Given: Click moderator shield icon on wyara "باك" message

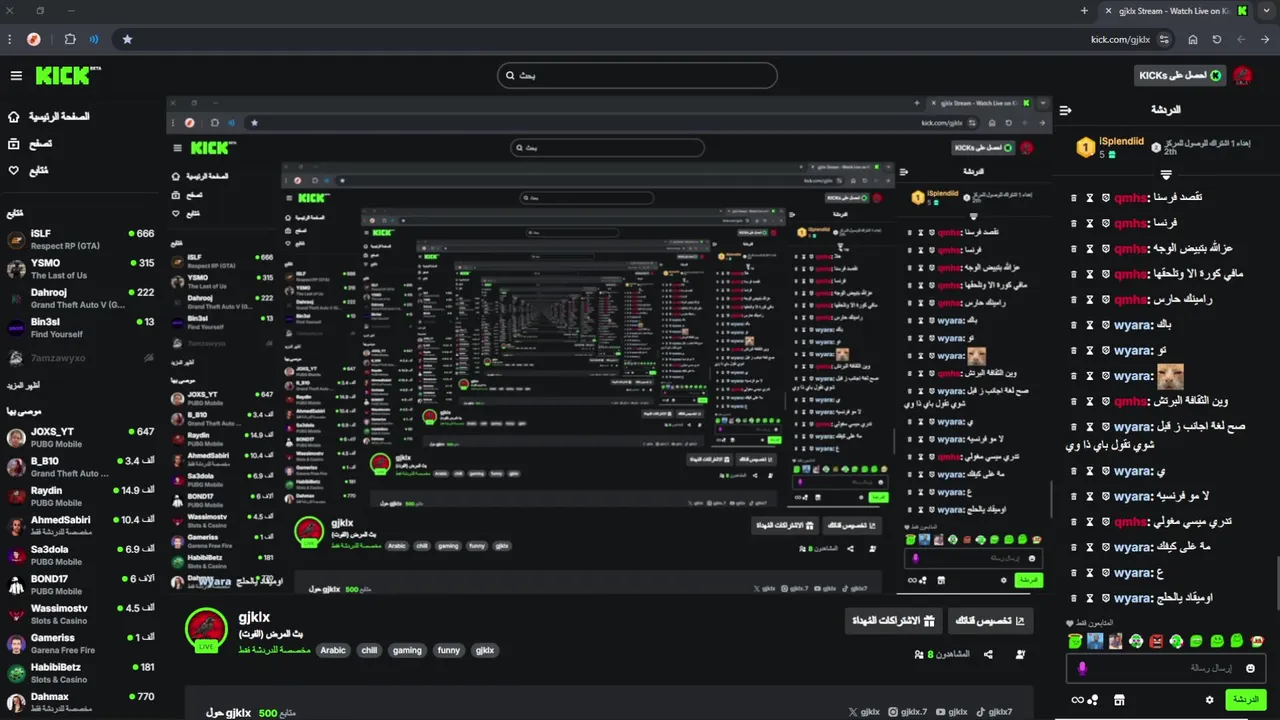Looking at the screenshot, I should click(x=1106, y=325).
